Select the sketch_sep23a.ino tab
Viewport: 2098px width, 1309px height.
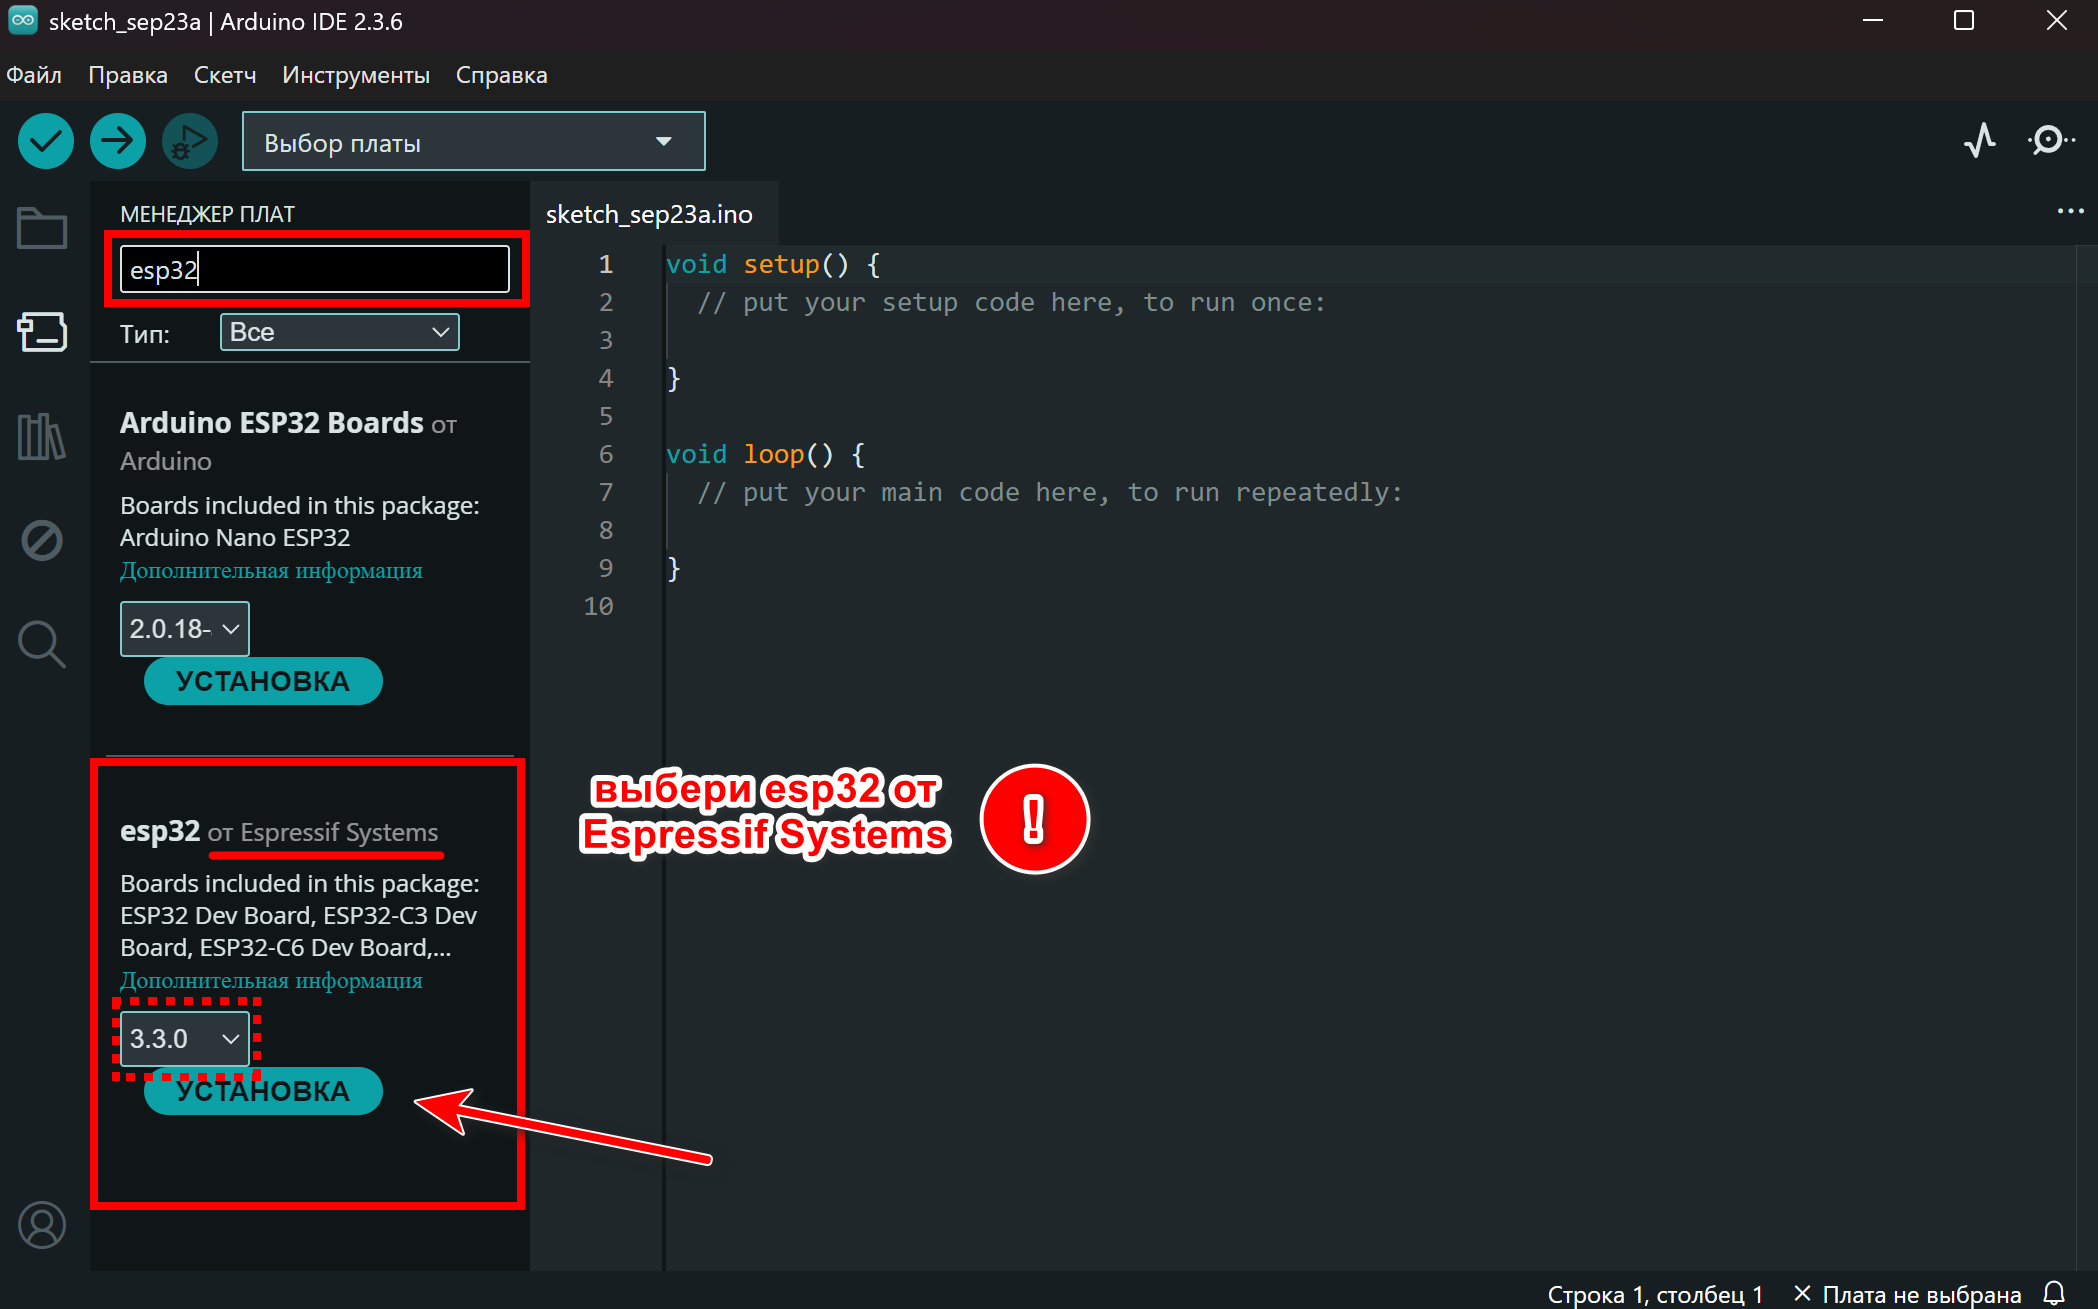[x=649, y=214]
